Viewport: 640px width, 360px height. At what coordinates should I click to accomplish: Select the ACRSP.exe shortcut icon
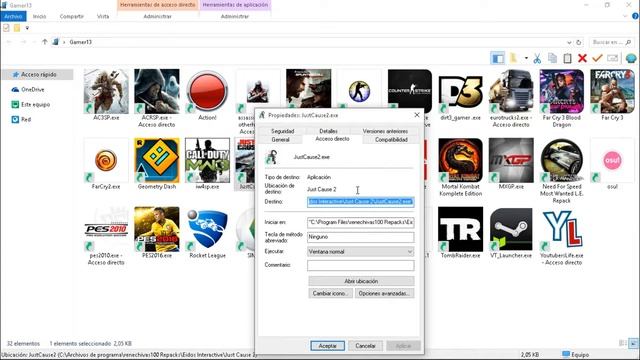[157, 91]
